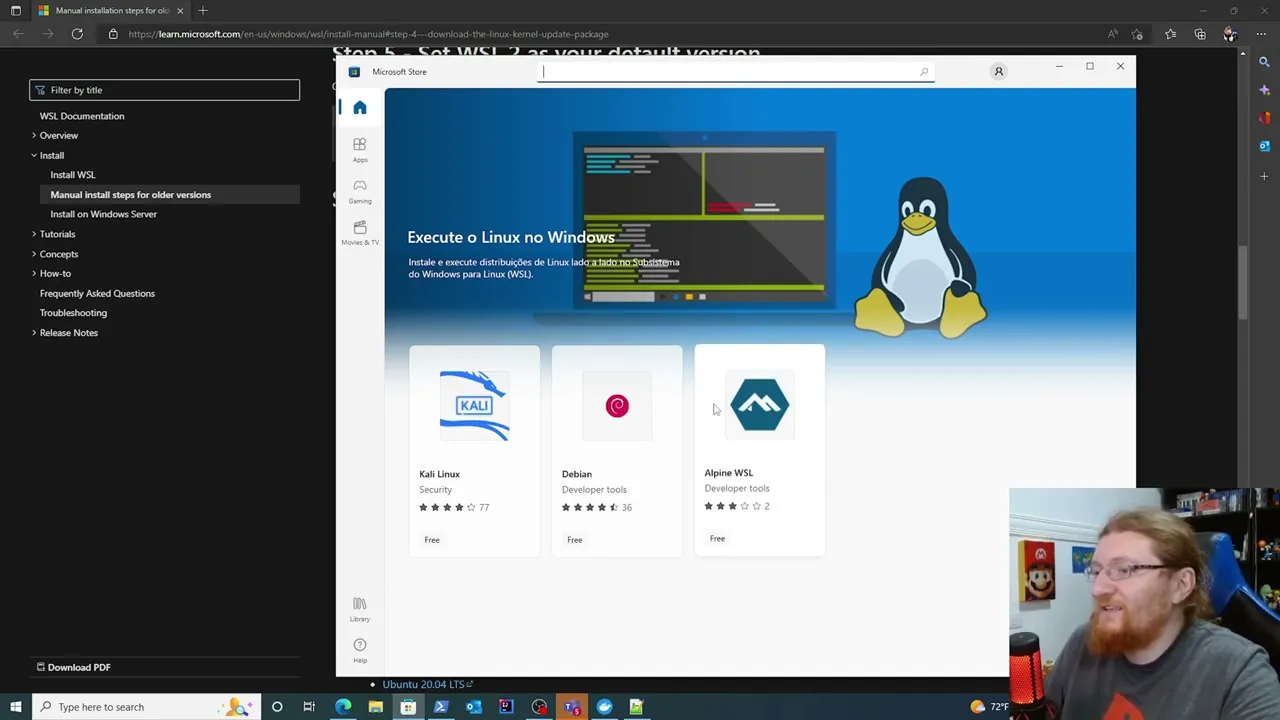Open Outlook icon in Edge sidebar
Screen dimensions: 1280x720
coord(1265,147)
